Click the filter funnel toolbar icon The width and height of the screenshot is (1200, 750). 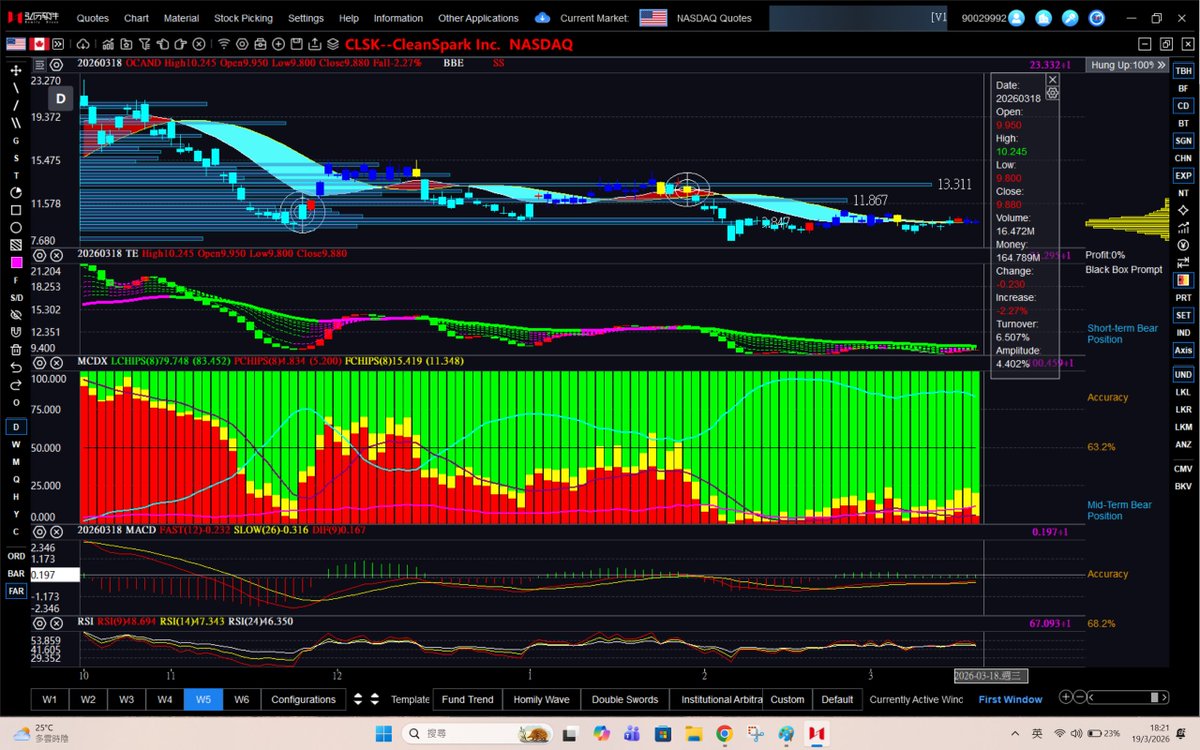[144, 44]
